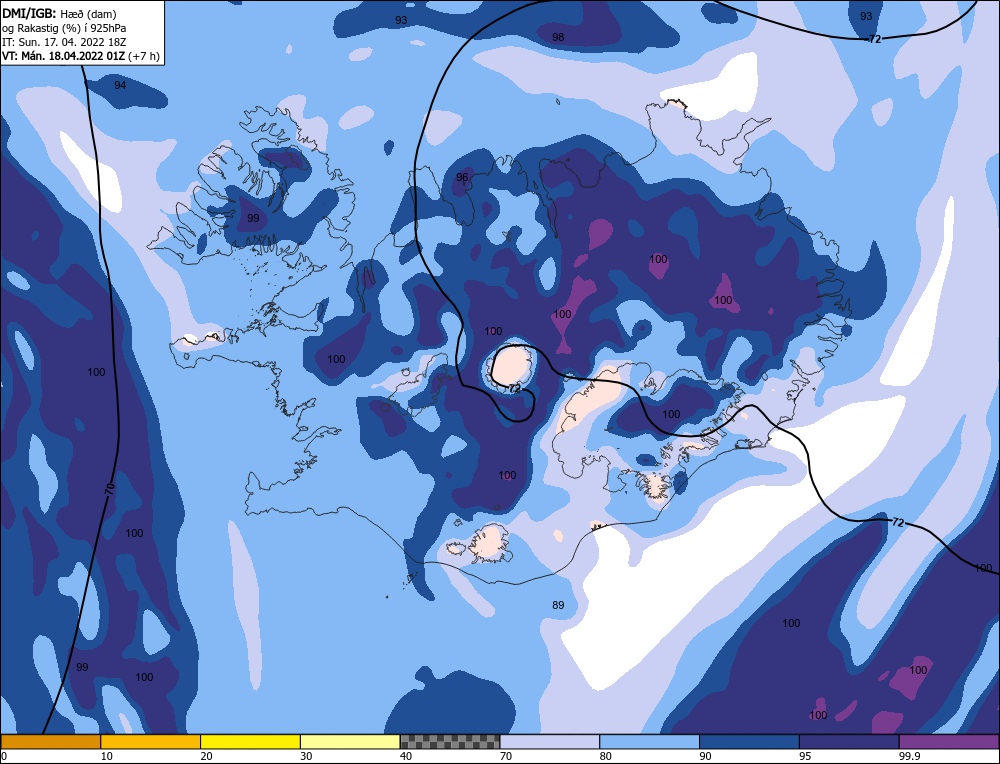The image size is (1000, 764).
Task: Click the '30' legend scale number
Action: 306,756
